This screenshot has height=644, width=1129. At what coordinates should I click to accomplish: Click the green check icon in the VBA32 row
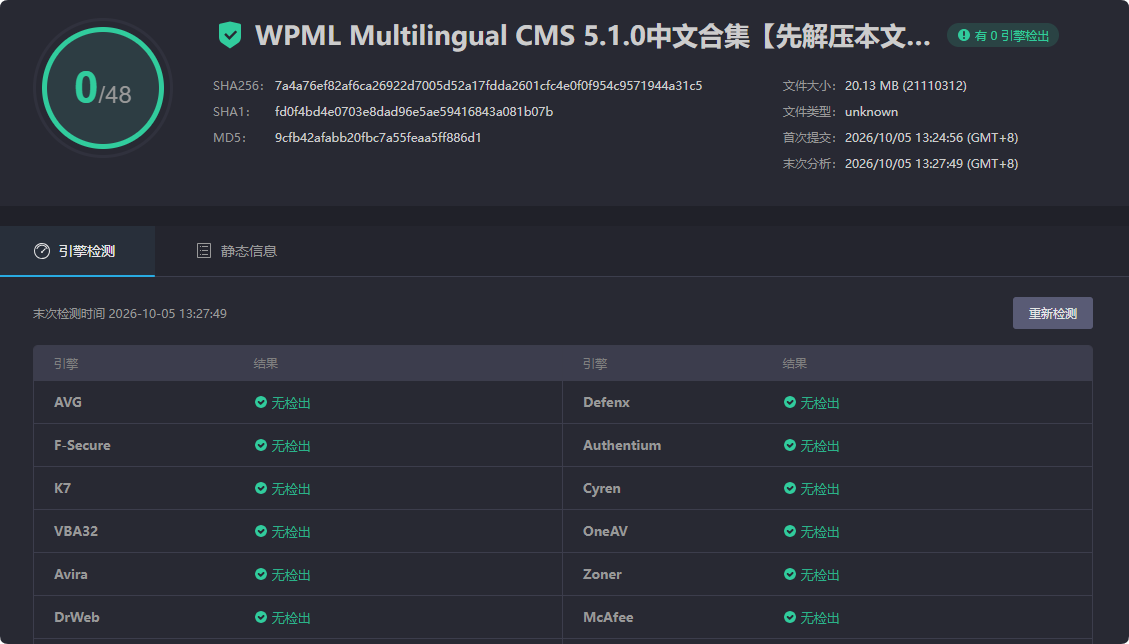[x=261, y=531]
